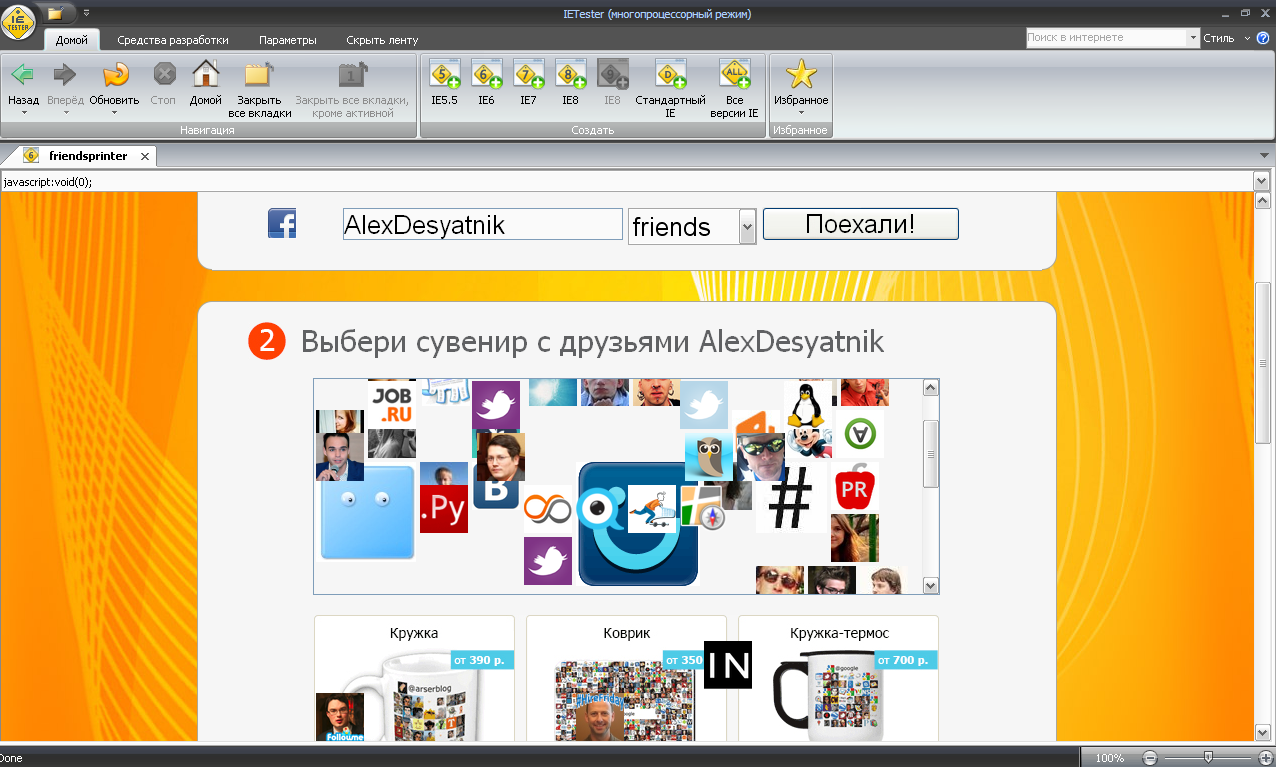The width and height of the screenshot is (1276, 767).
Task: Create a new IE7 tab
Action: click(x=528, y=82)
